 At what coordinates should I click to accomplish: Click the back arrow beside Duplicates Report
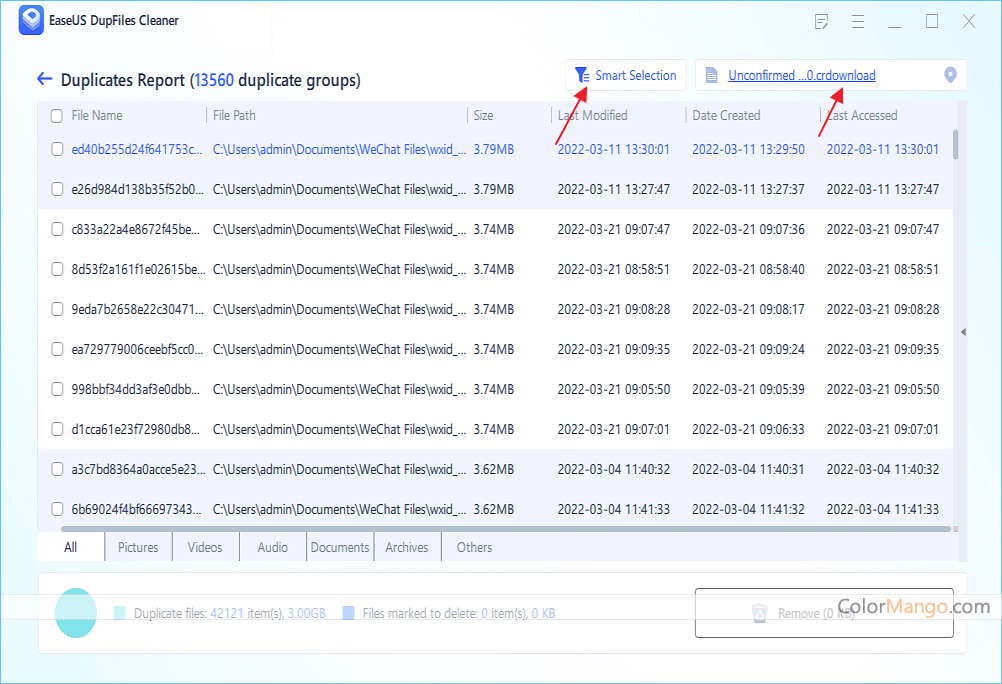44,80
